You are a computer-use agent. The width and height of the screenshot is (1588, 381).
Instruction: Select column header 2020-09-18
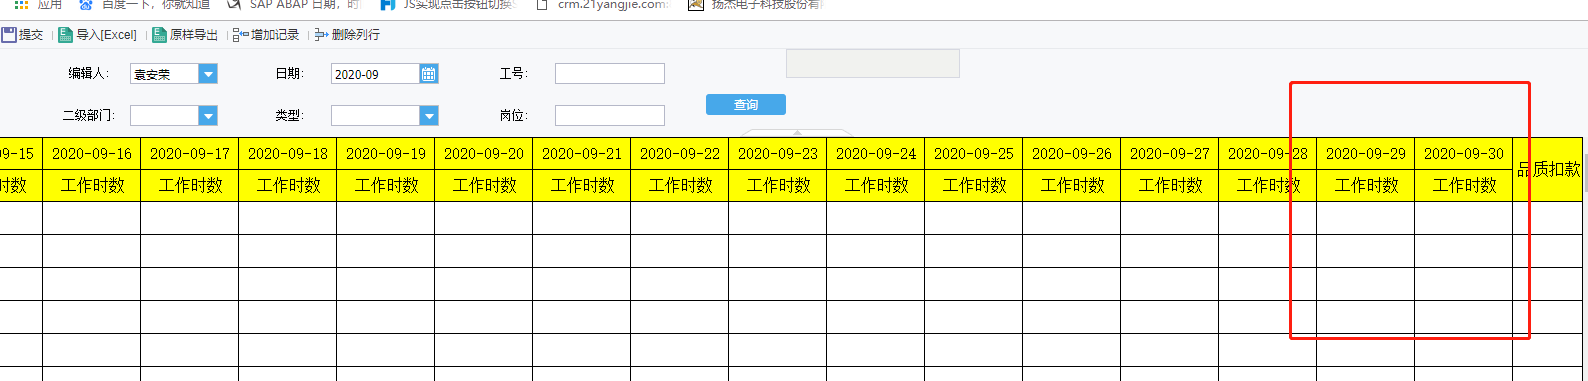(288, 154)
